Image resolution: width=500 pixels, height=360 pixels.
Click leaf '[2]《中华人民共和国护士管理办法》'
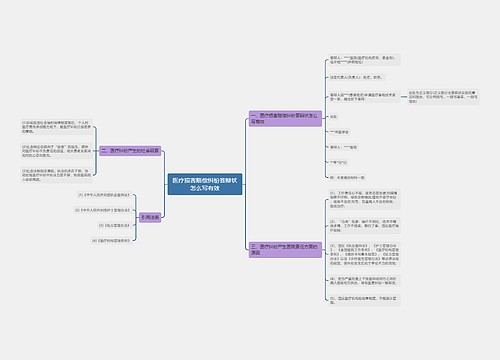102,210
